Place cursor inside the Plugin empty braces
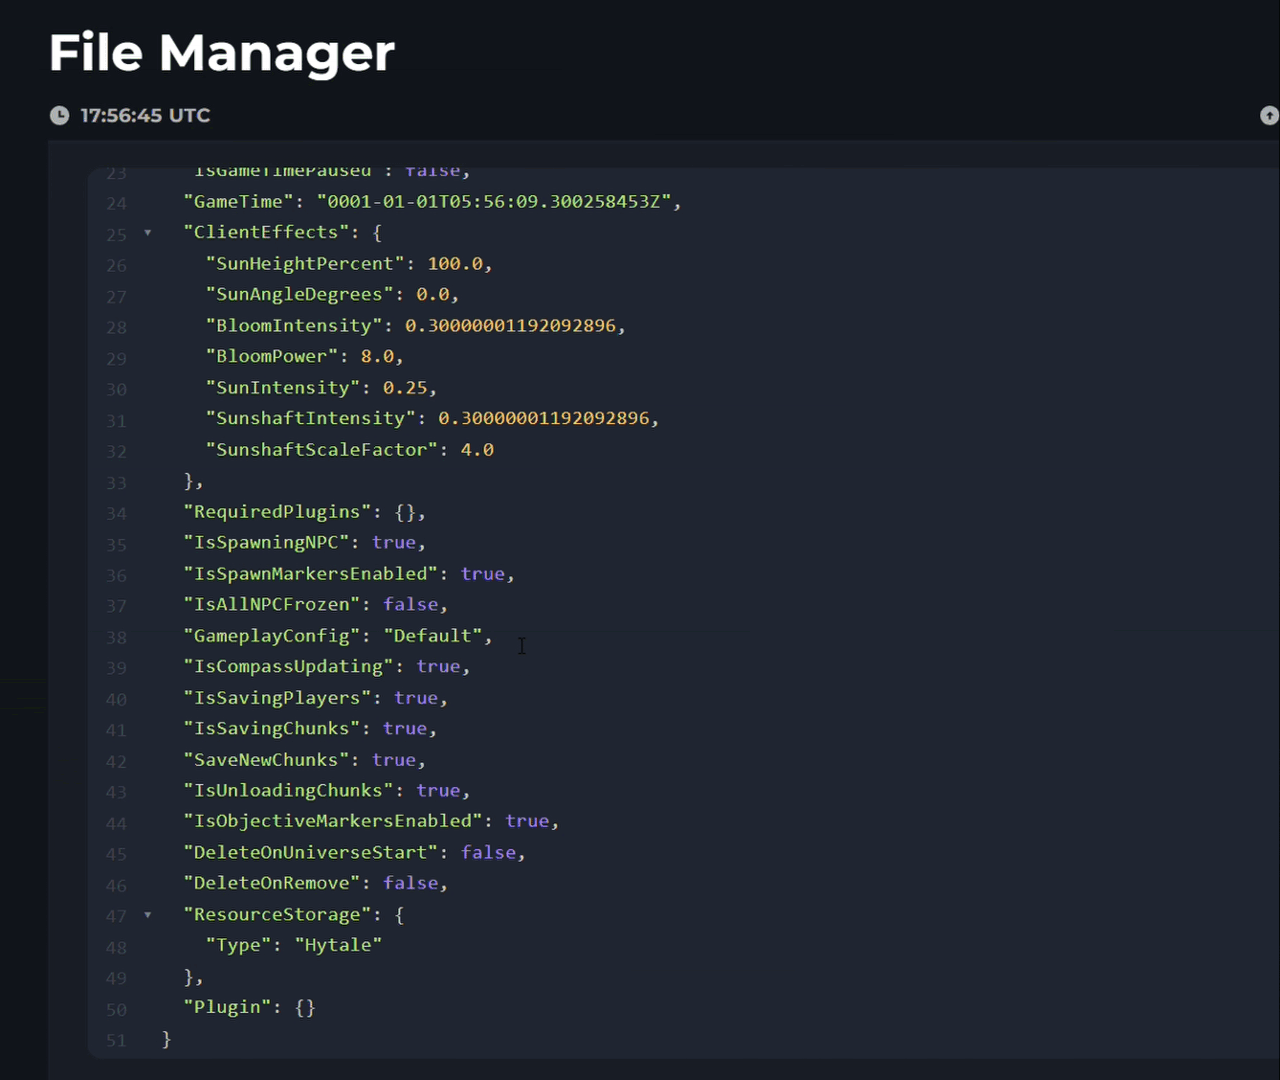This screenshot has height=1080, width=1280. [x=305, y=1007]
